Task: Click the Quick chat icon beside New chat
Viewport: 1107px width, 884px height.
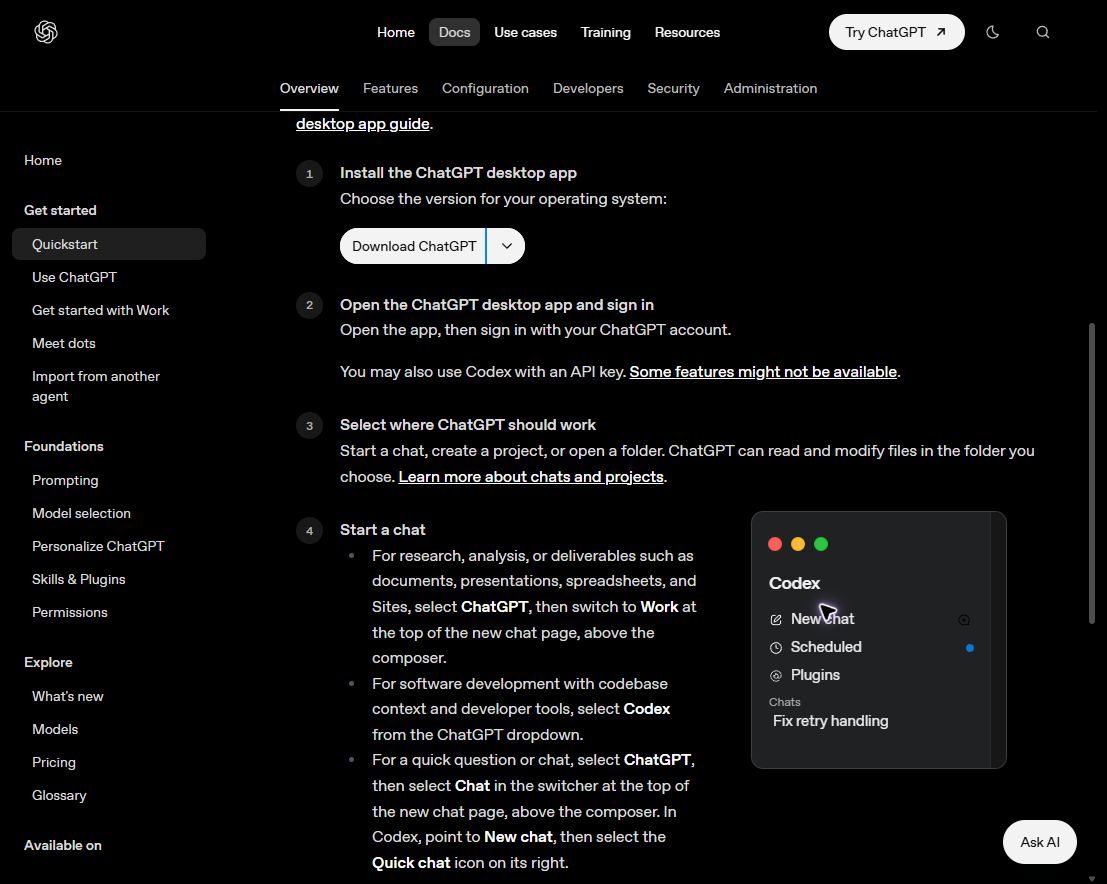Action: point(964,620)
